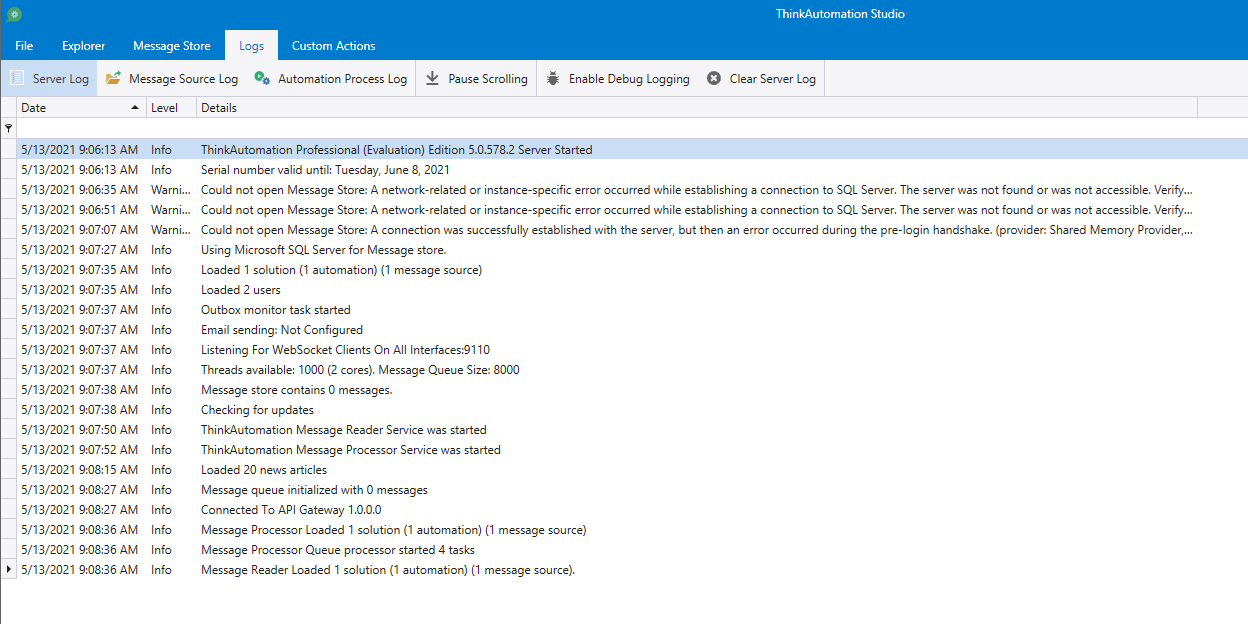Click the filter funnel icon in filter row
This screenshot has width=1248, height=624.
(9, 128)
